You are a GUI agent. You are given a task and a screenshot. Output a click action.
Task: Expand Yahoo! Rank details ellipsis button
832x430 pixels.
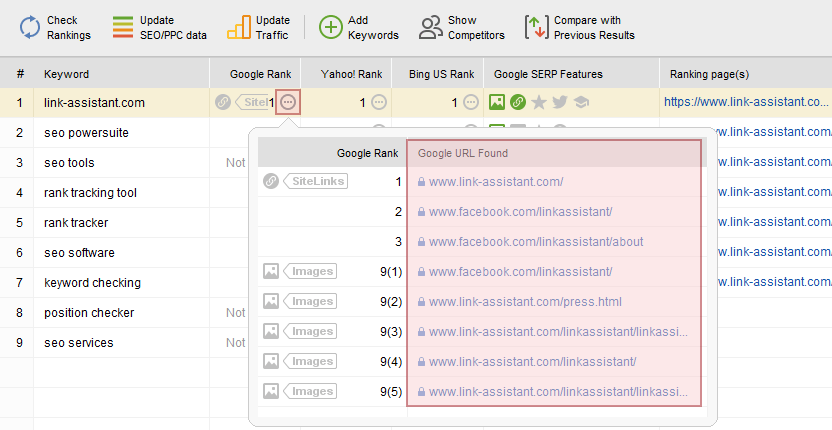click(x=378, y=102)
